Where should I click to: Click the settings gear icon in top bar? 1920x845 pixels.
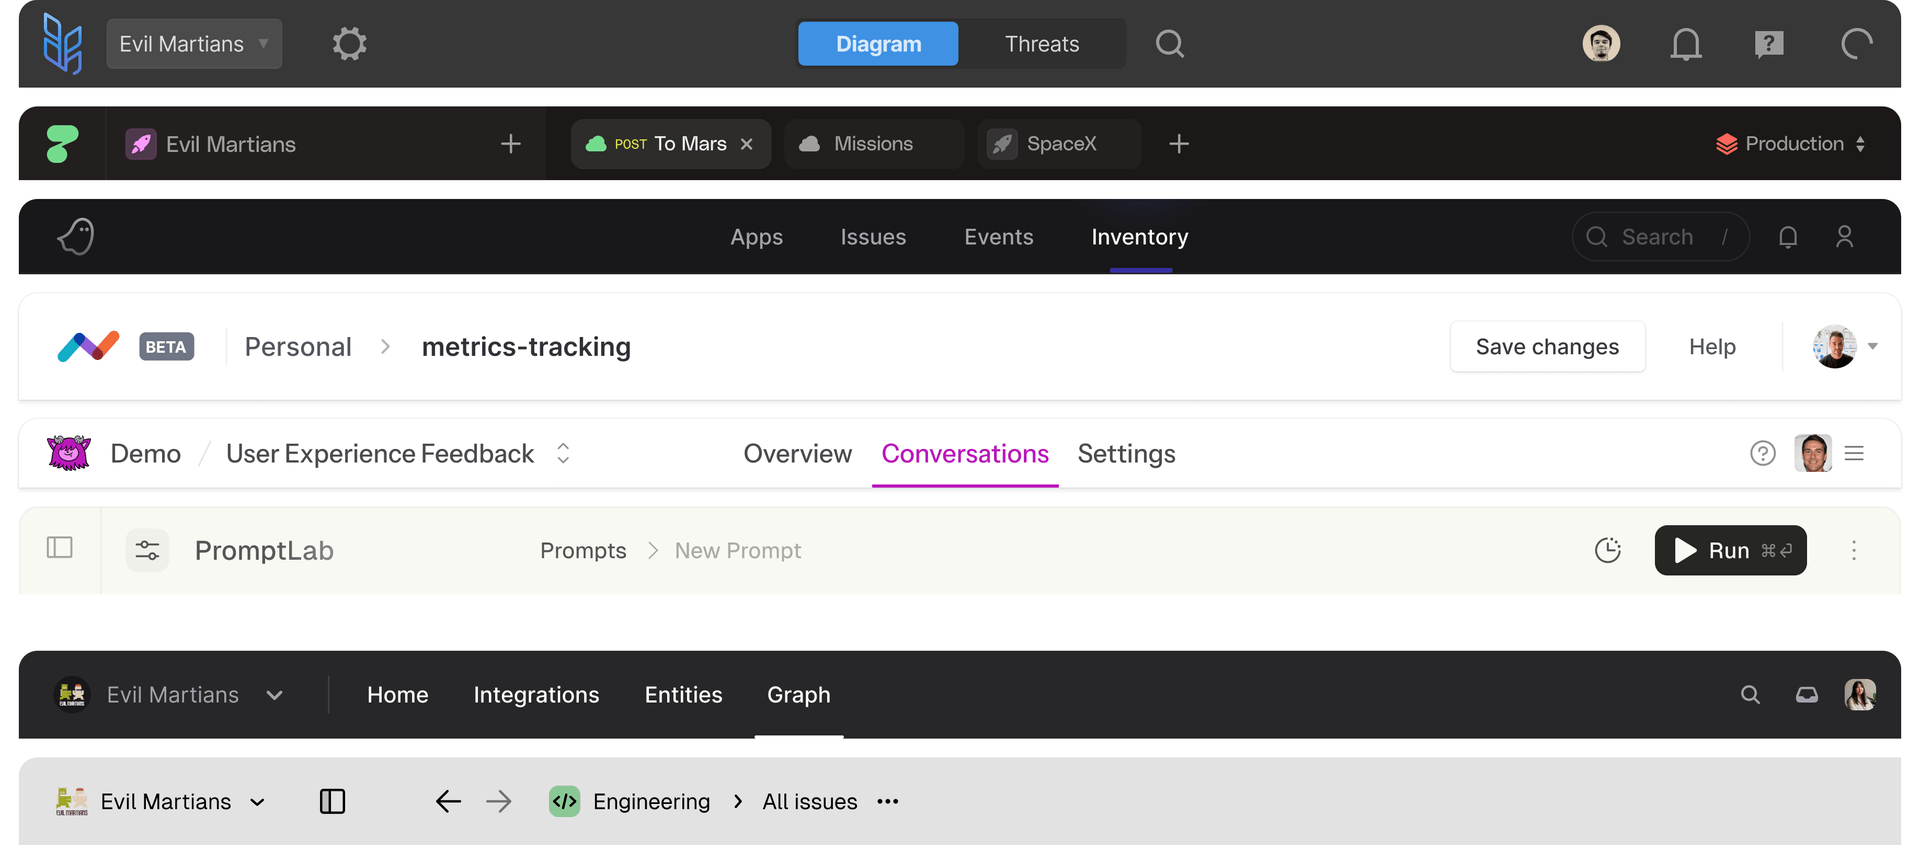point(349,44)
